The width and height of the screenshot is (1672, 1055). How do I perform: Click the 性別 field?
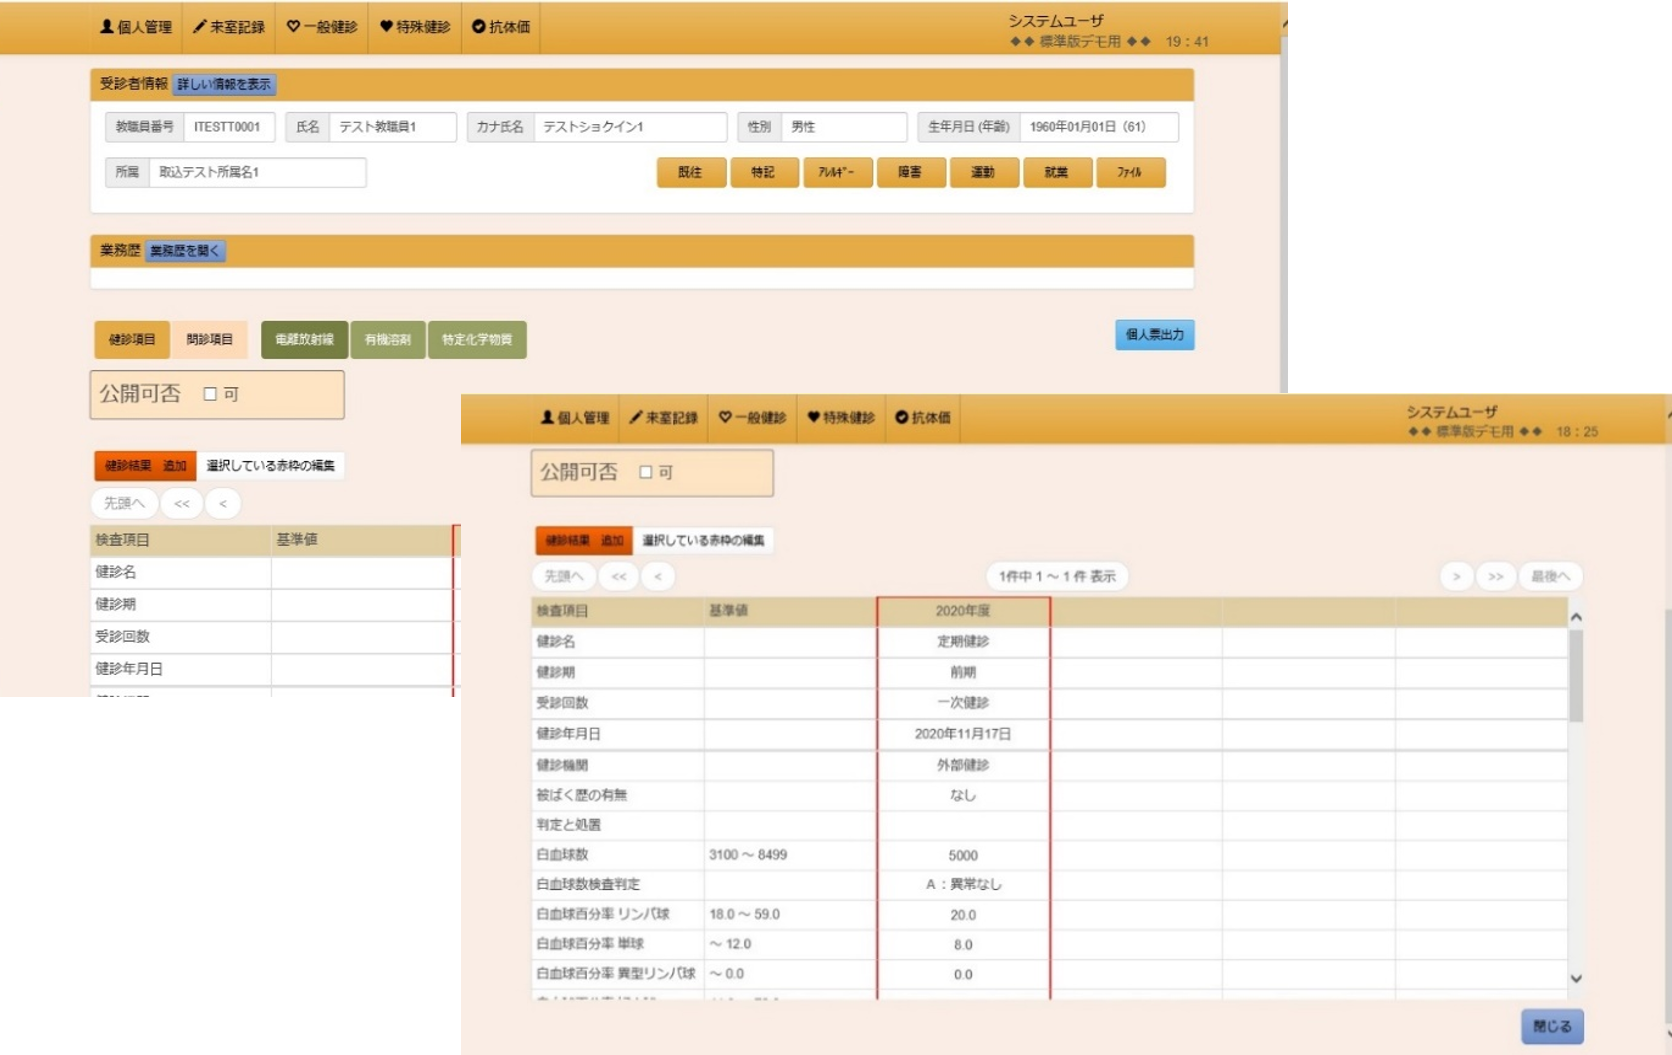pyautogui.click(x=843, y=127)
